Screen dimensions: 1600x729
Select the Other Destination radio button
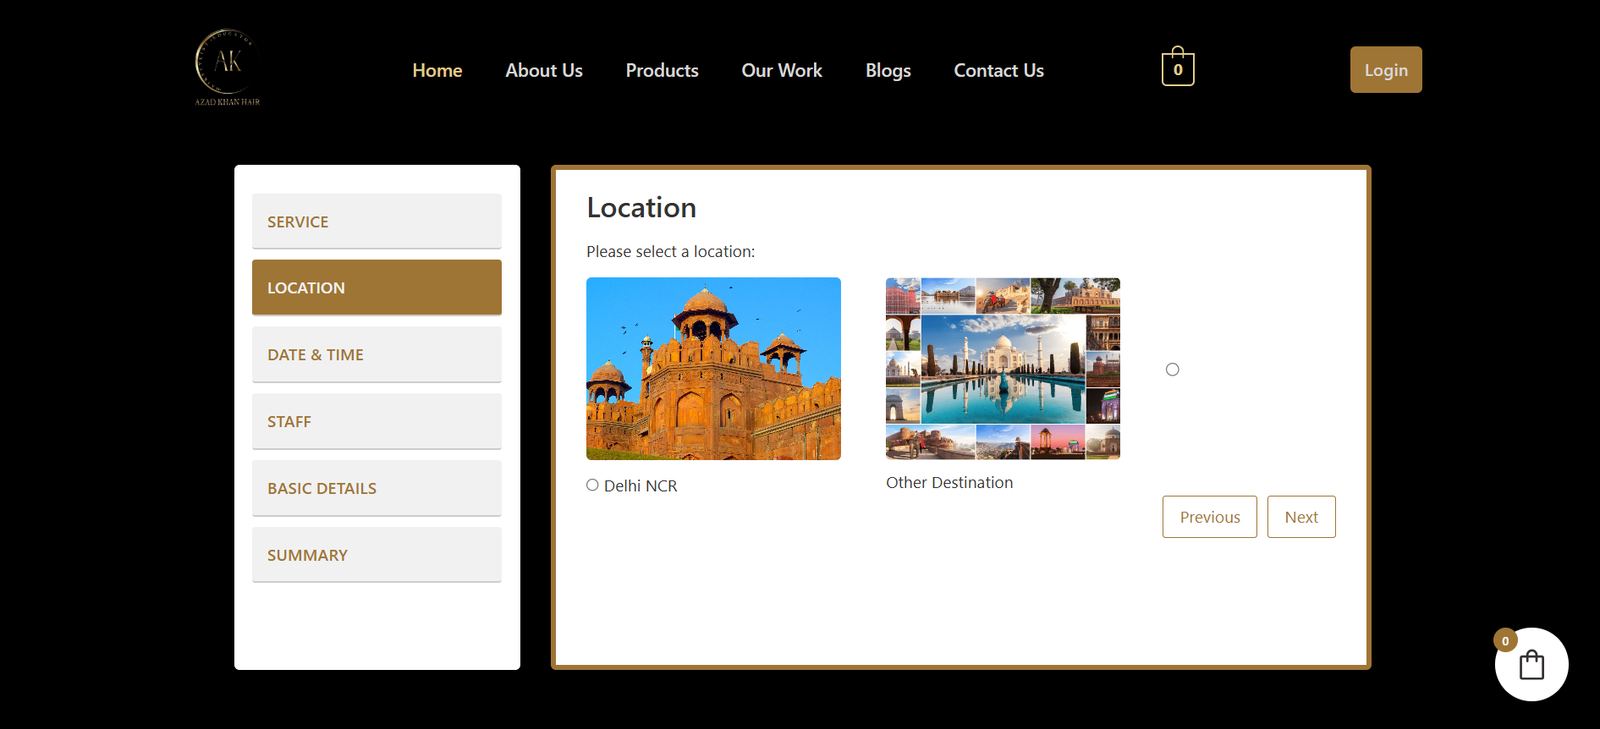pos(1172,370)
